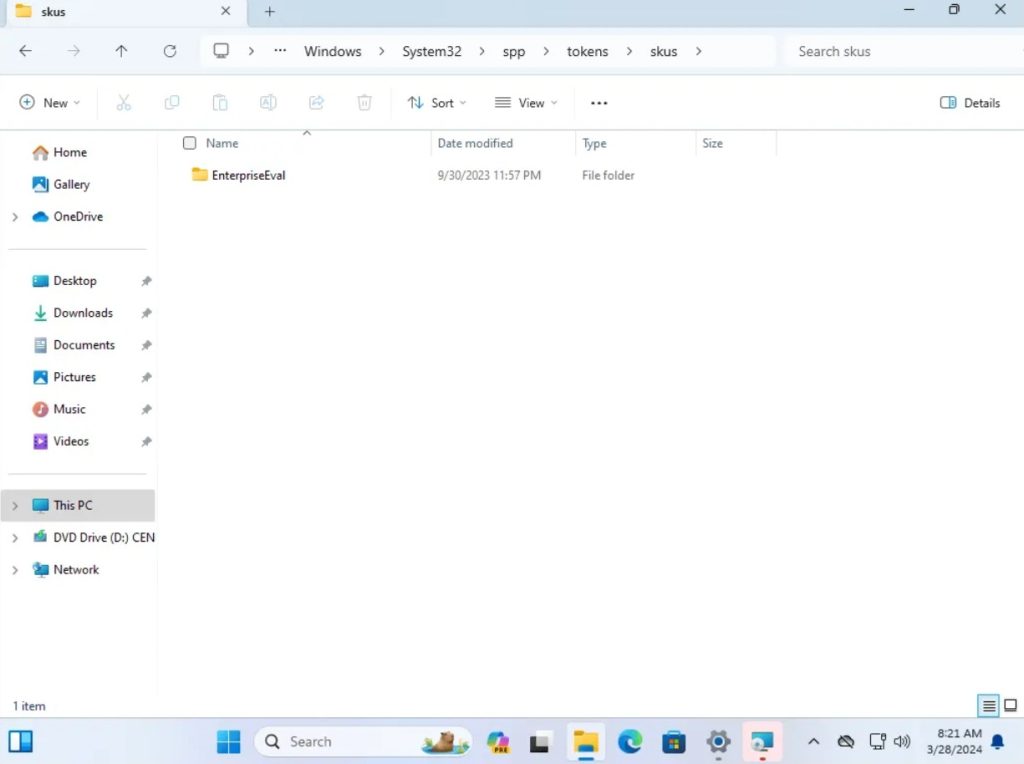The height and width of the screenshot is (764, 1024).
Task: Toggle the Details pane
Action: click(x=970, y=103)
